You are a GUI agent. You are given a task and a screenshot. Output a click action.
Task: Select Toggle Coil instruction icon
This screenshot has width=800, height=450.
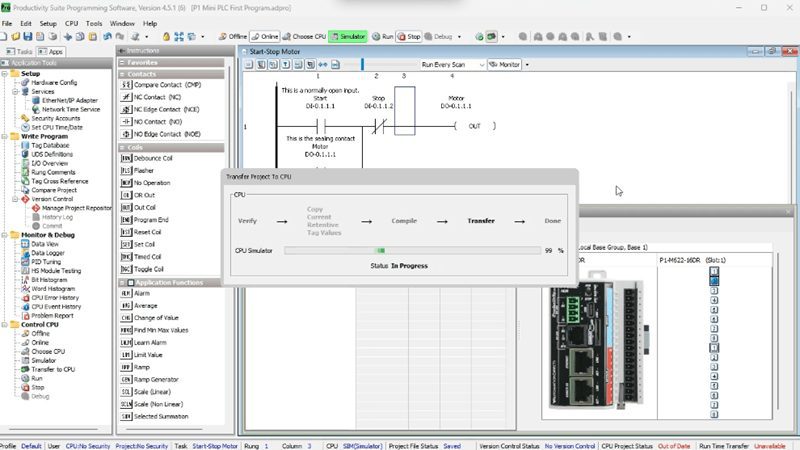click(126, 269)
